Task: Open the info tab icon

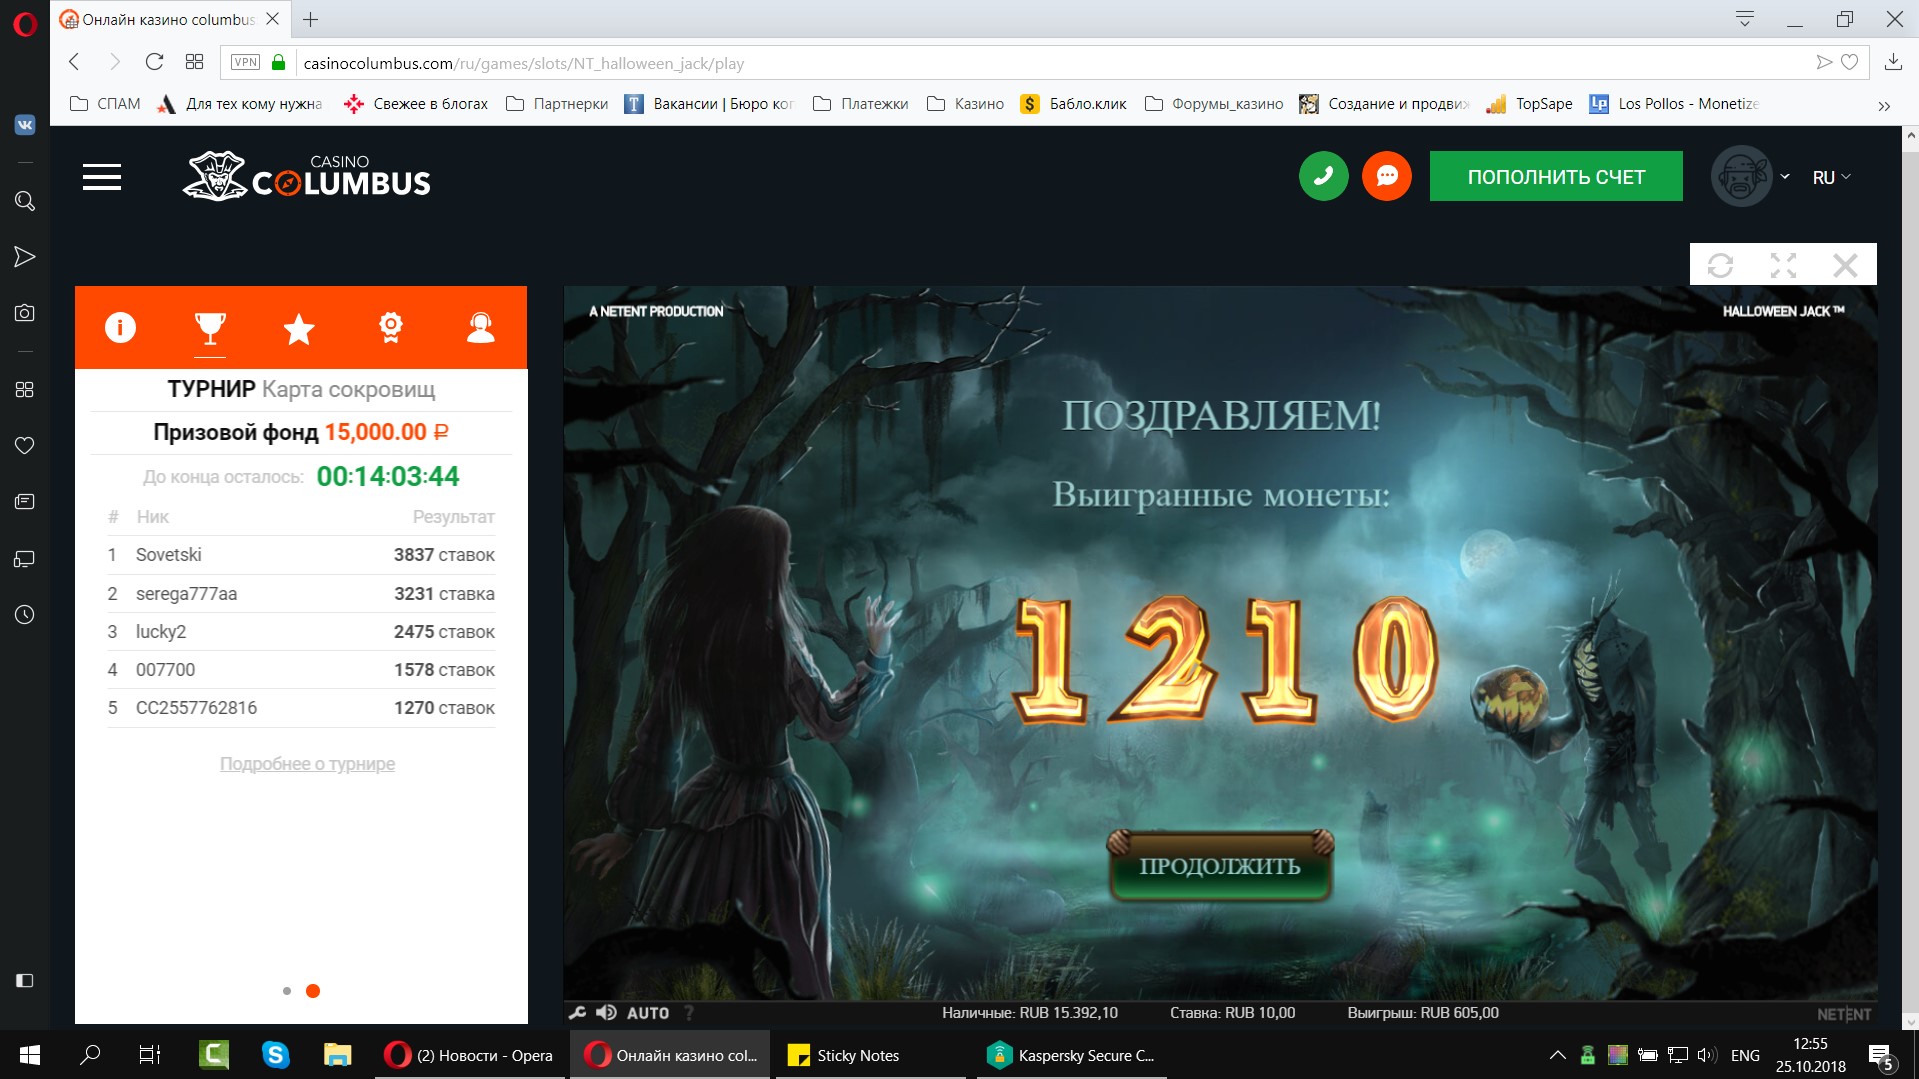Action: click(120, 327)
